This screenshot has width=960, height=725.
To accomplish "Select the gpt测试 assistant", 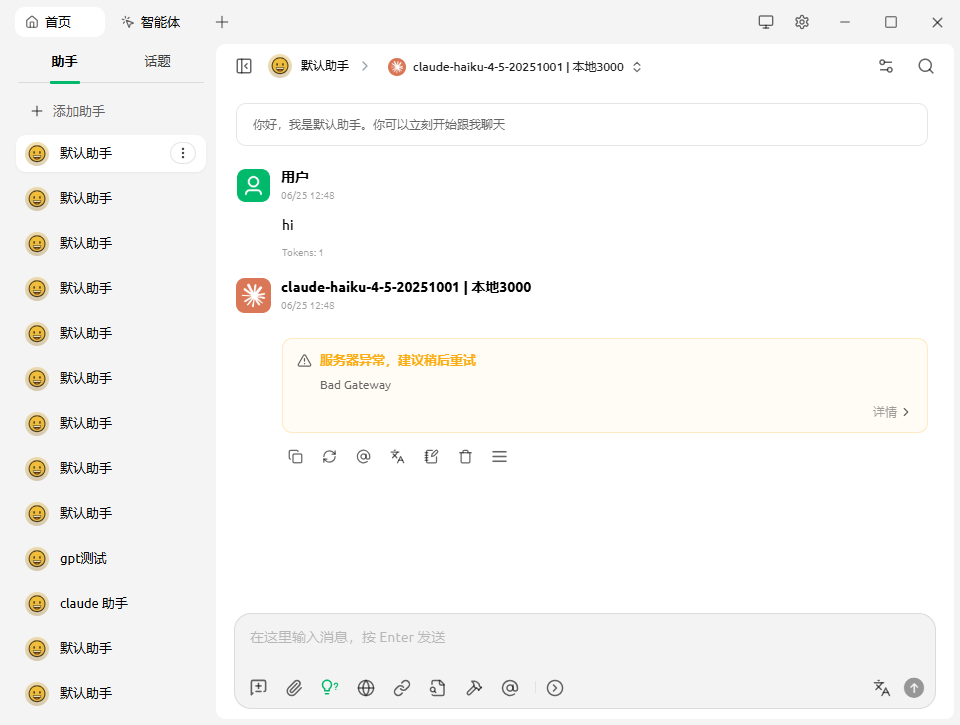I will pos(111,558).
